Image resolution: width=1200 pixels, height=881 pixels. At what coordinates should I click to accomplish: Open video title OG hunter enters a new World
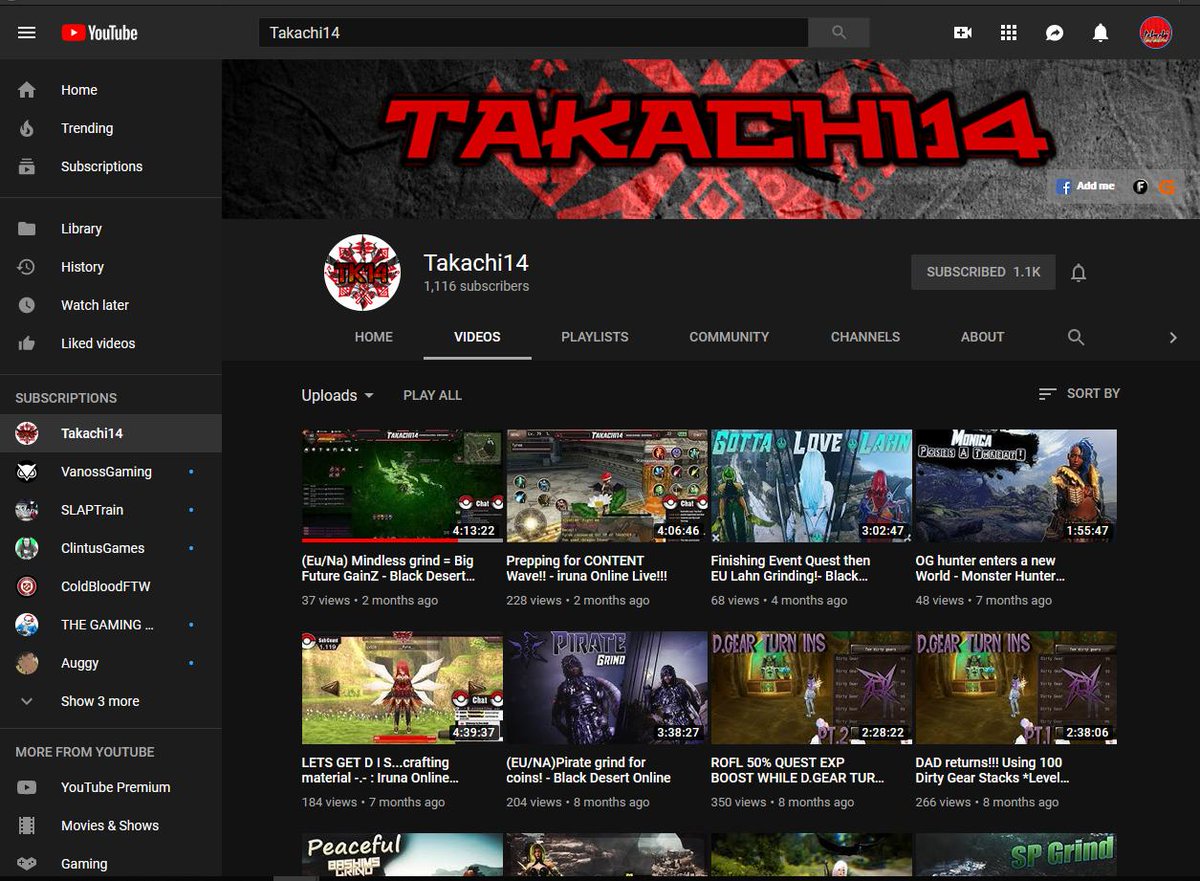(990, 568)
